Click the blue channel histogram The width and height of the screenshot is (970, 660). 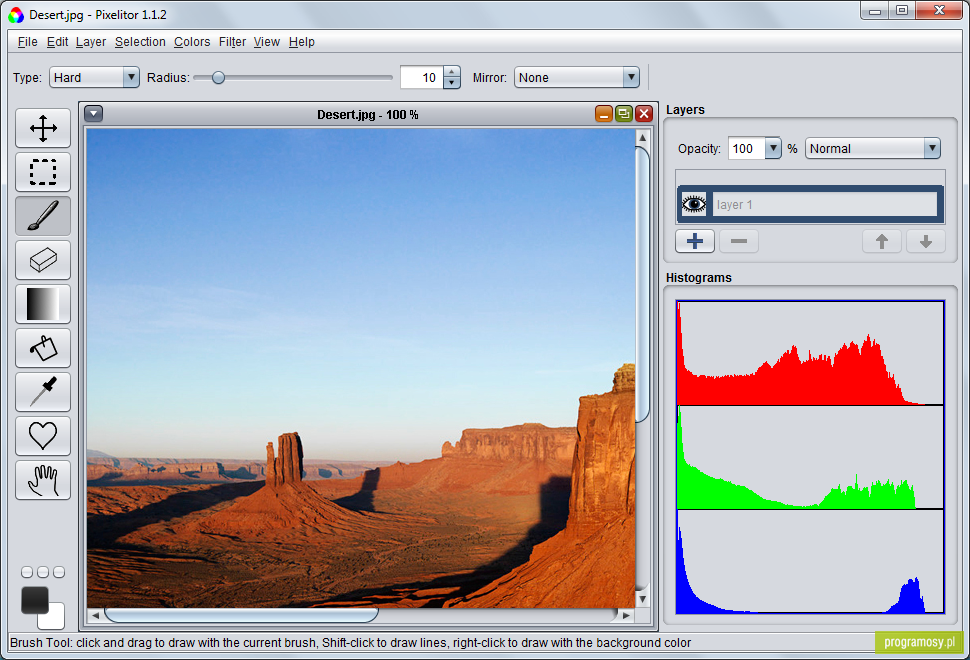coord(810,562)
